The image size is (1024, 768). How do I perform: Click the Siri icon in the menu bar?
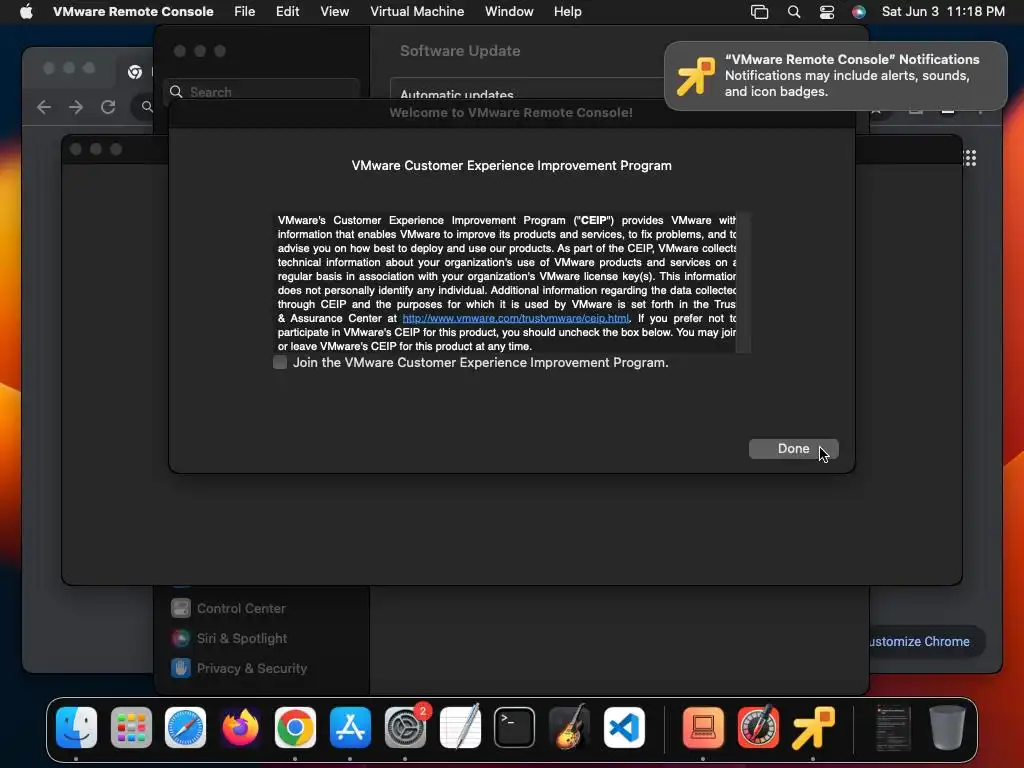coord(859,12)
